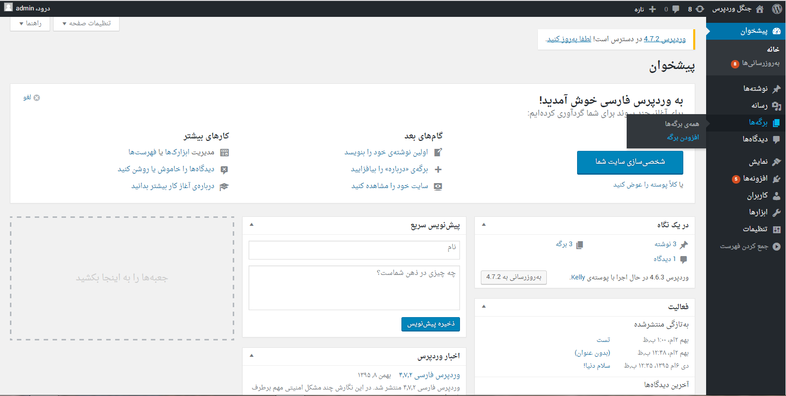Click the admin avatar in top bar

(9, 8)
